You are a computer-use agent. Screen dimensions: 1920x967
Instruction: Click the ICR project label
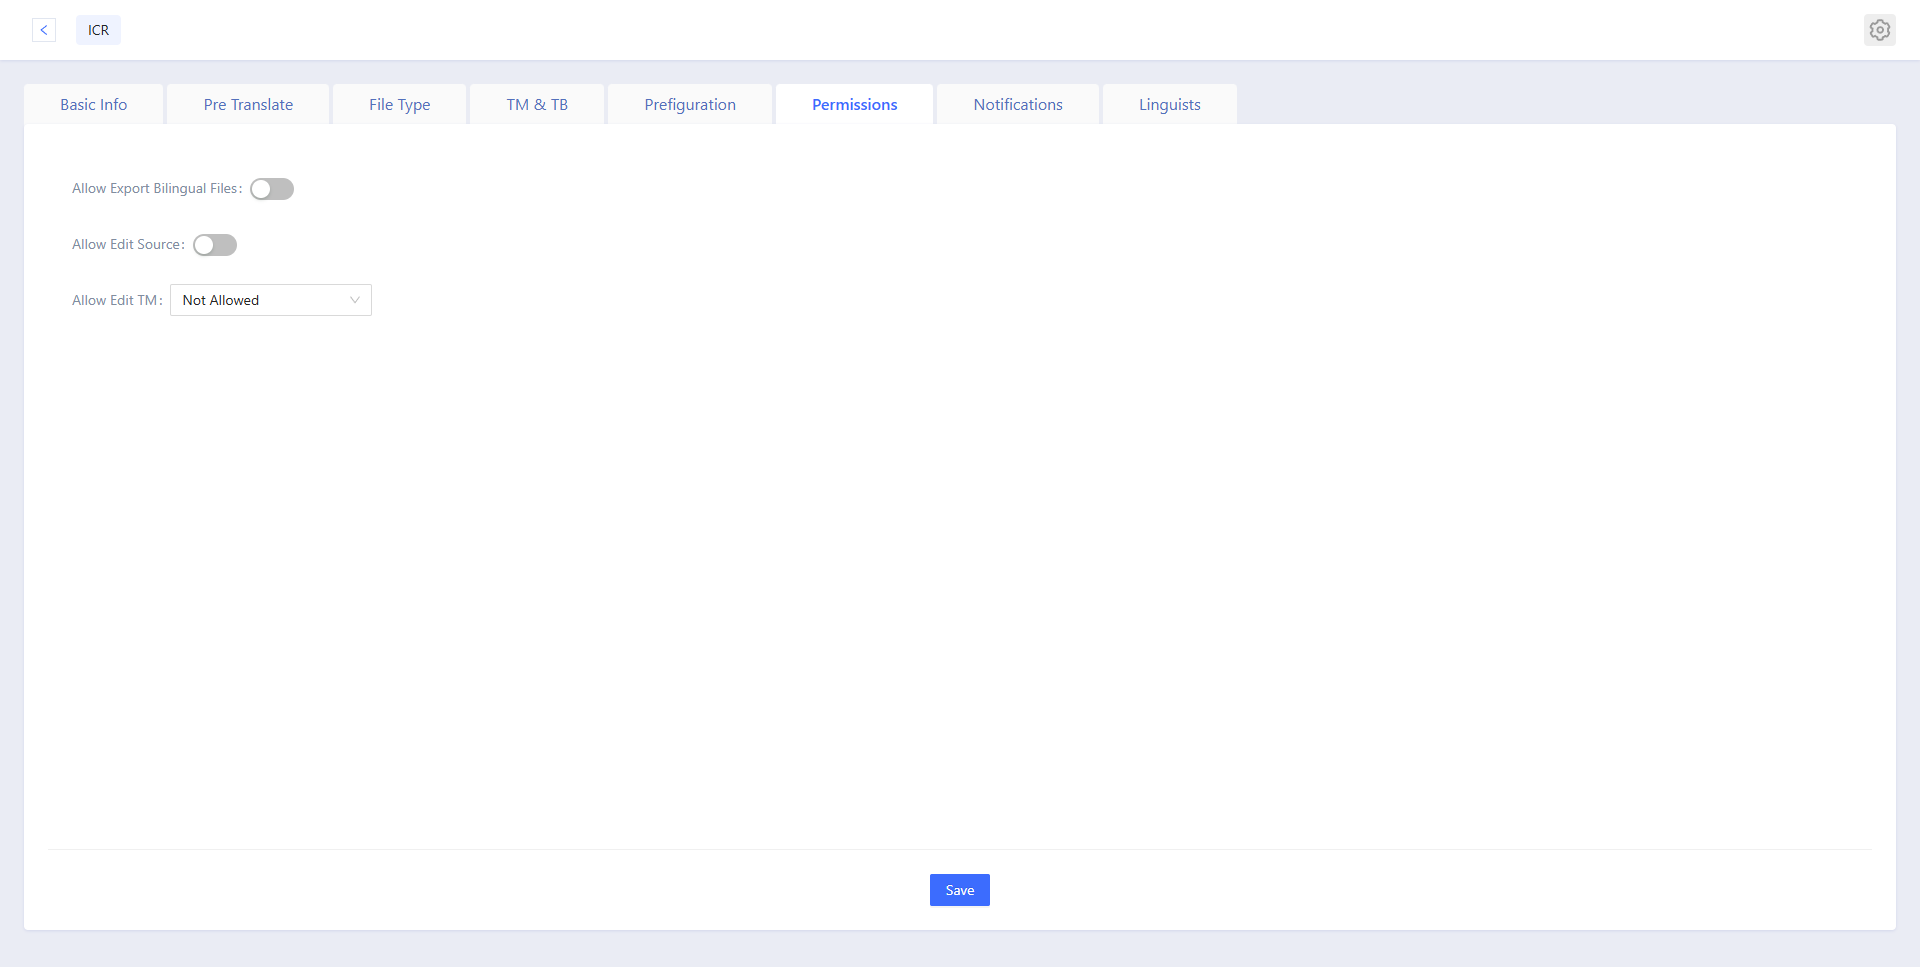[98, 30]
